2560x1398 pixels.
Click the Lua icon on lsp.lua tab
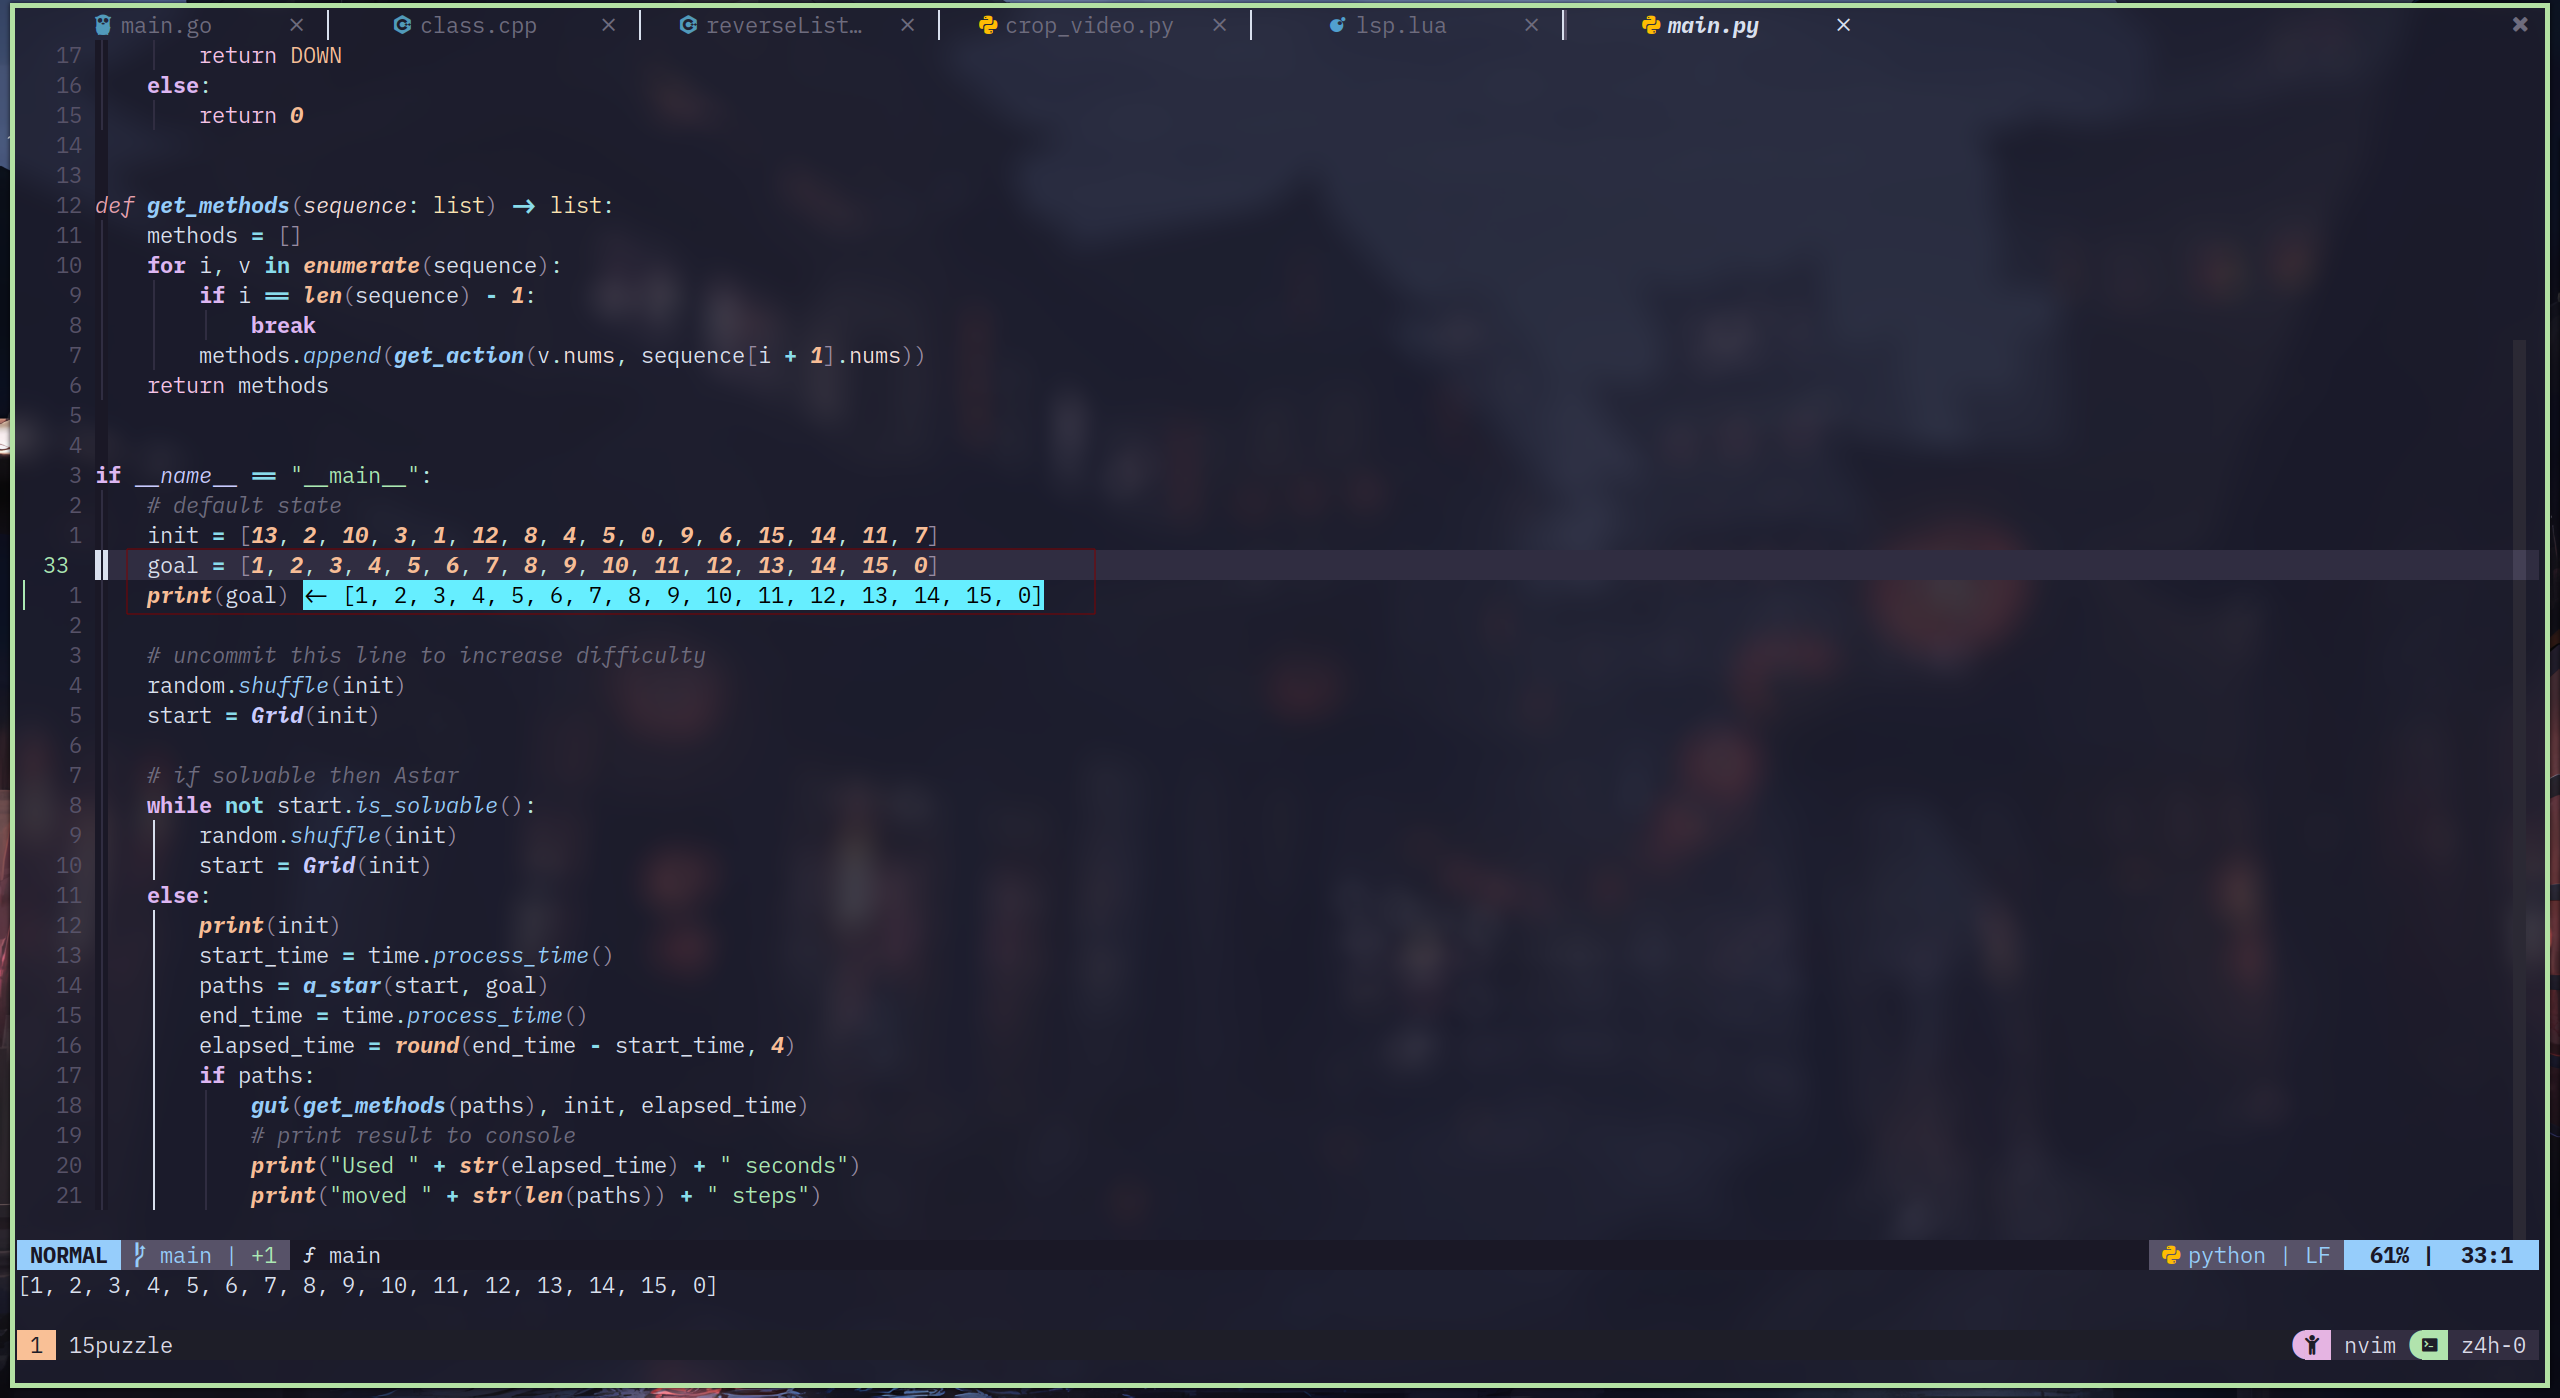(1337, 25)
